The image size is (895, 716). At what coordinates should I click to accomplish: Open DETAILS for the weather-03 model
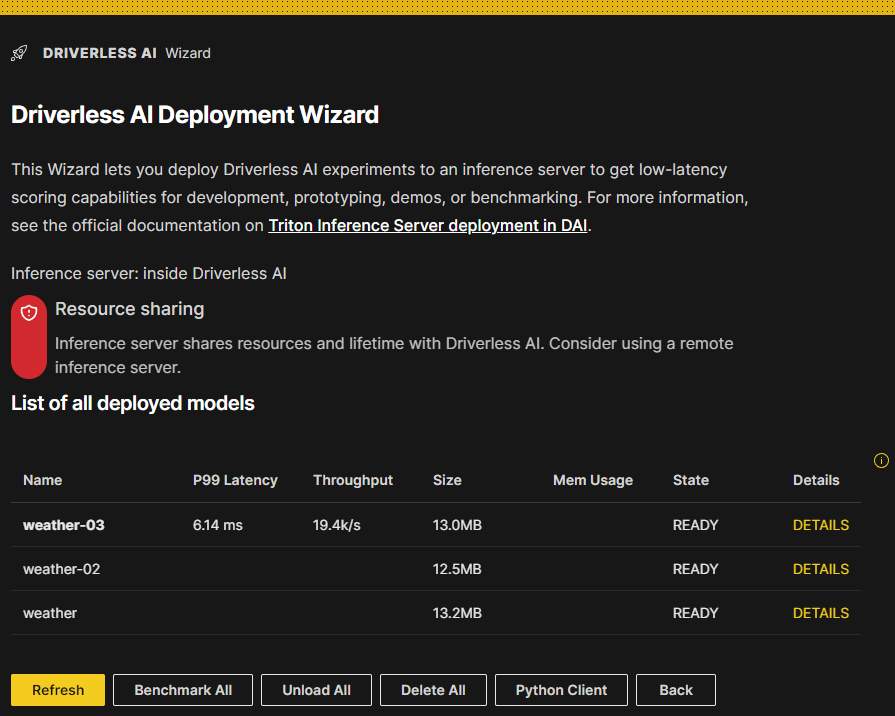[x=820, y=524]
